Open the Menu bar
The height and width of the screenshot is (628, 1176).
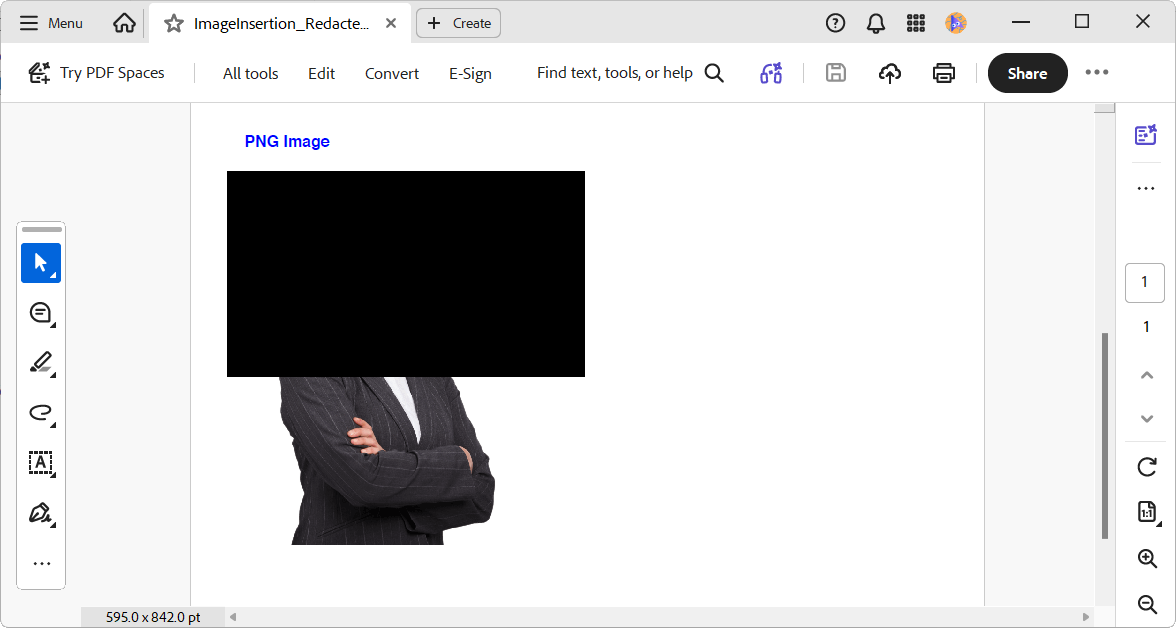[x=50, y=22]
